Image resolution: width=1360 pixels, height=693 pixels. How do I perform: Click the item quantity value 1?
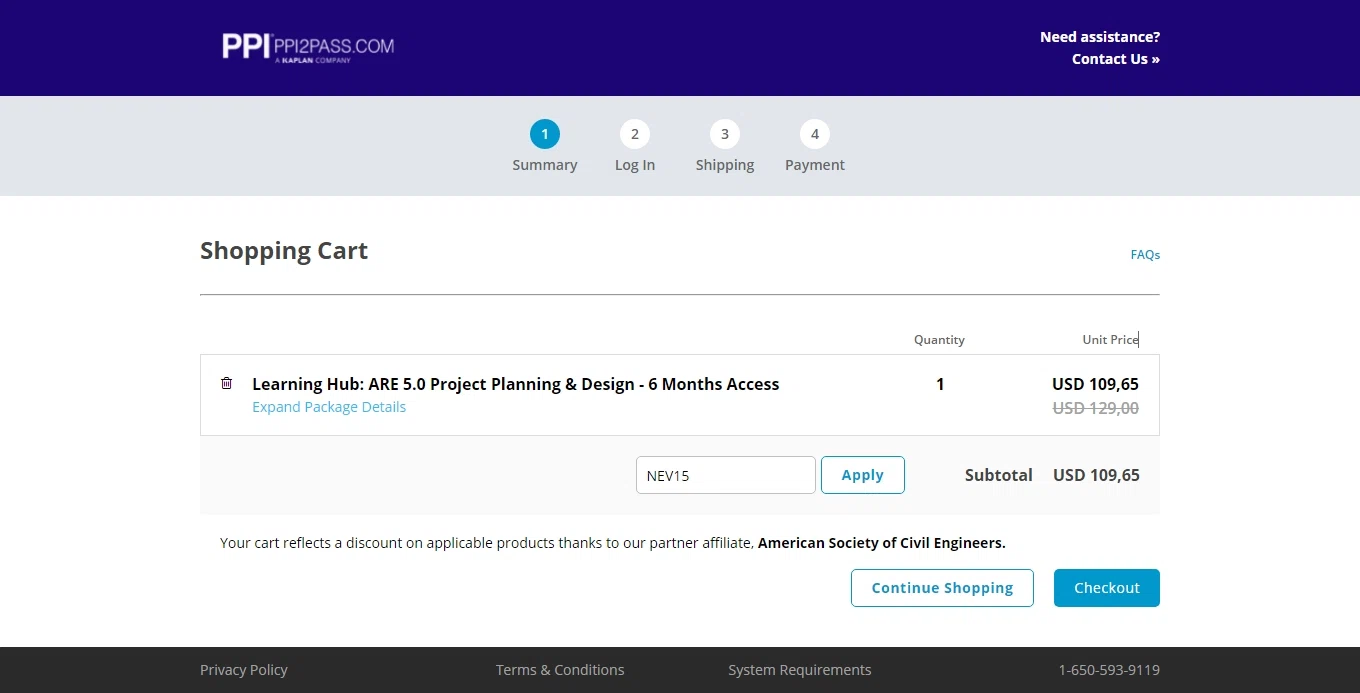point(940,384)
